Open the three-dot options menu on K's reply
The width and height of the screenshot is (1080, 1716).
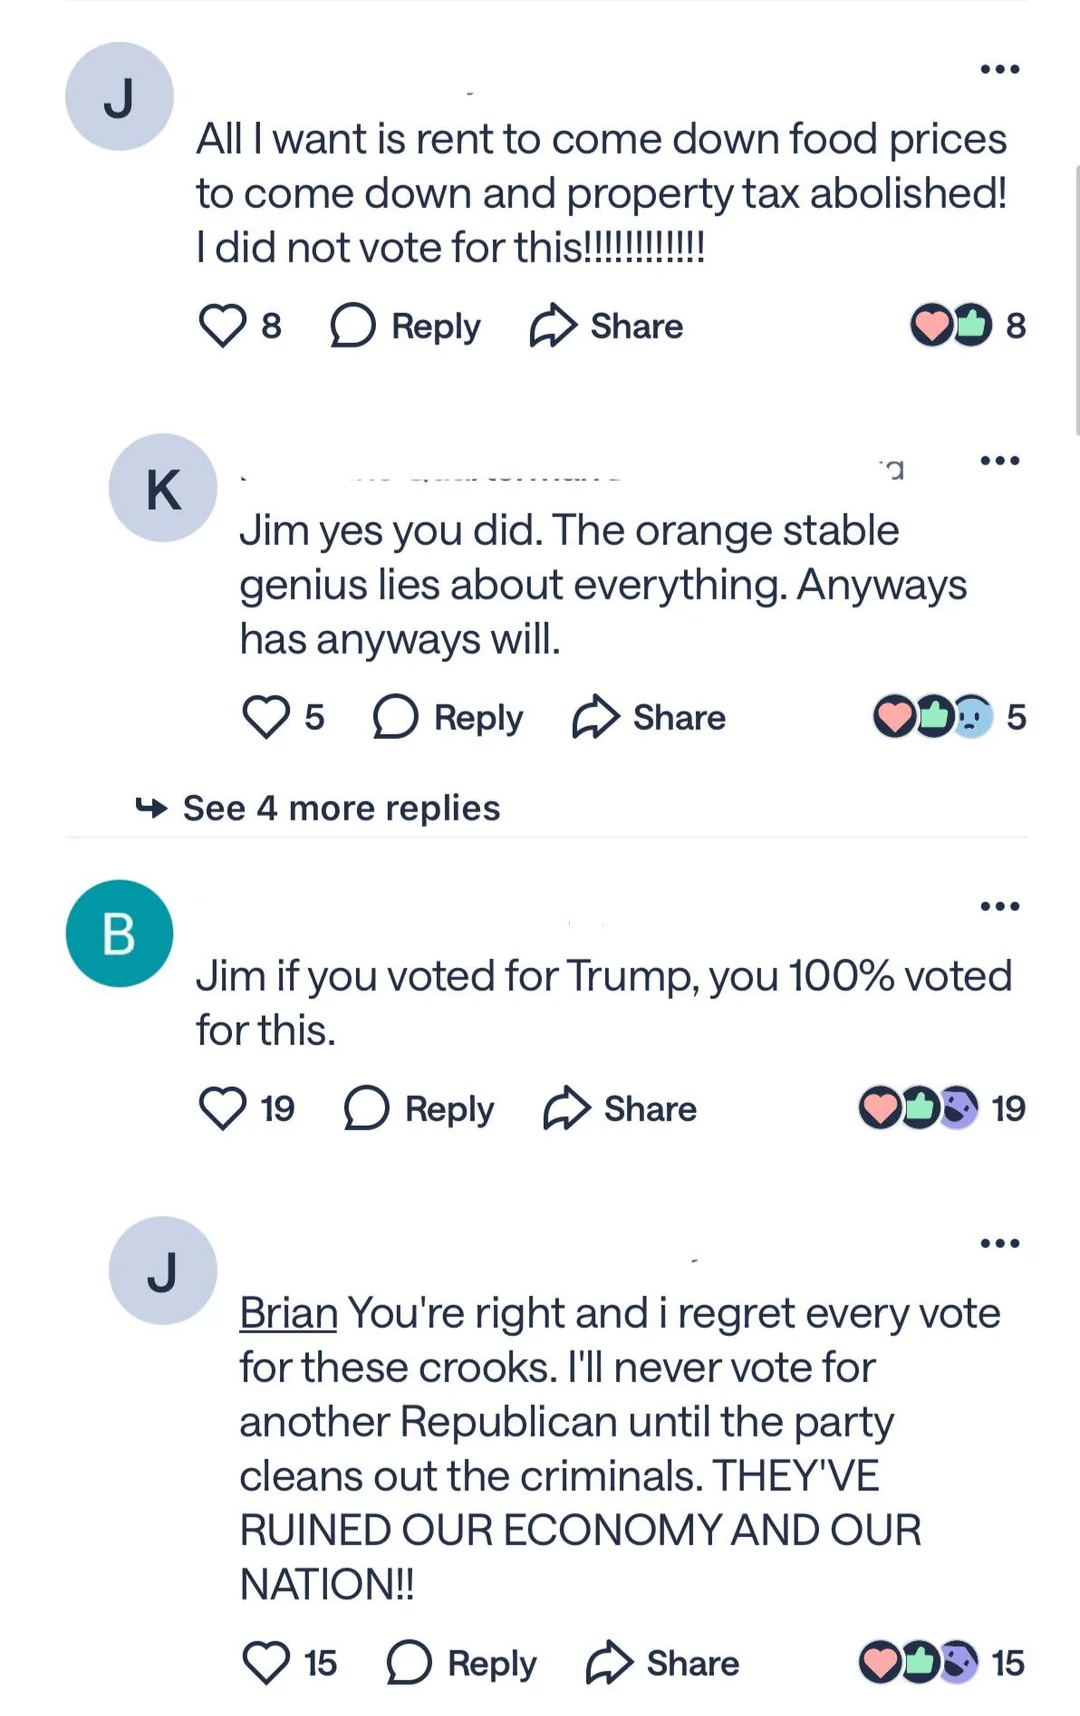click(x=999, y=461)
